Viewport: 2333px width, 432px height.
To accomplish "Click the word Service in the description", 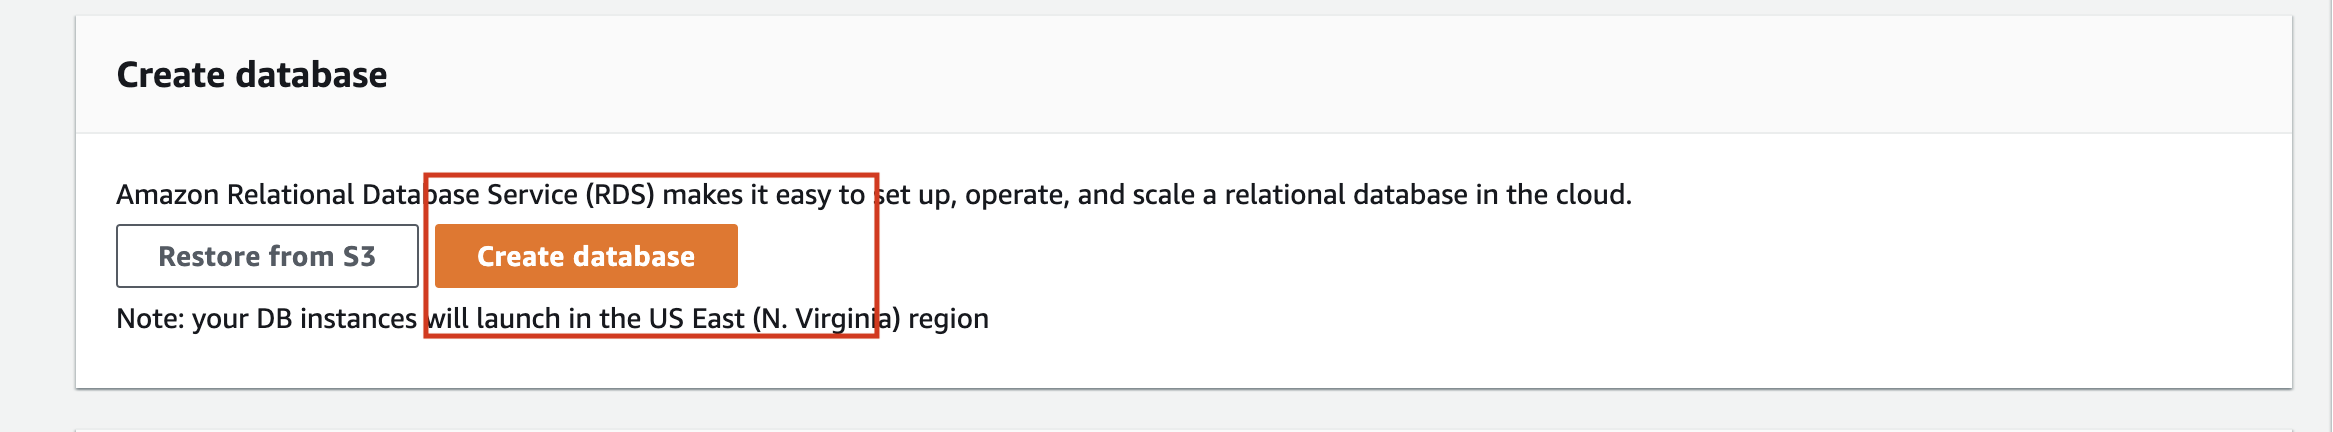I will click(532, 194).
